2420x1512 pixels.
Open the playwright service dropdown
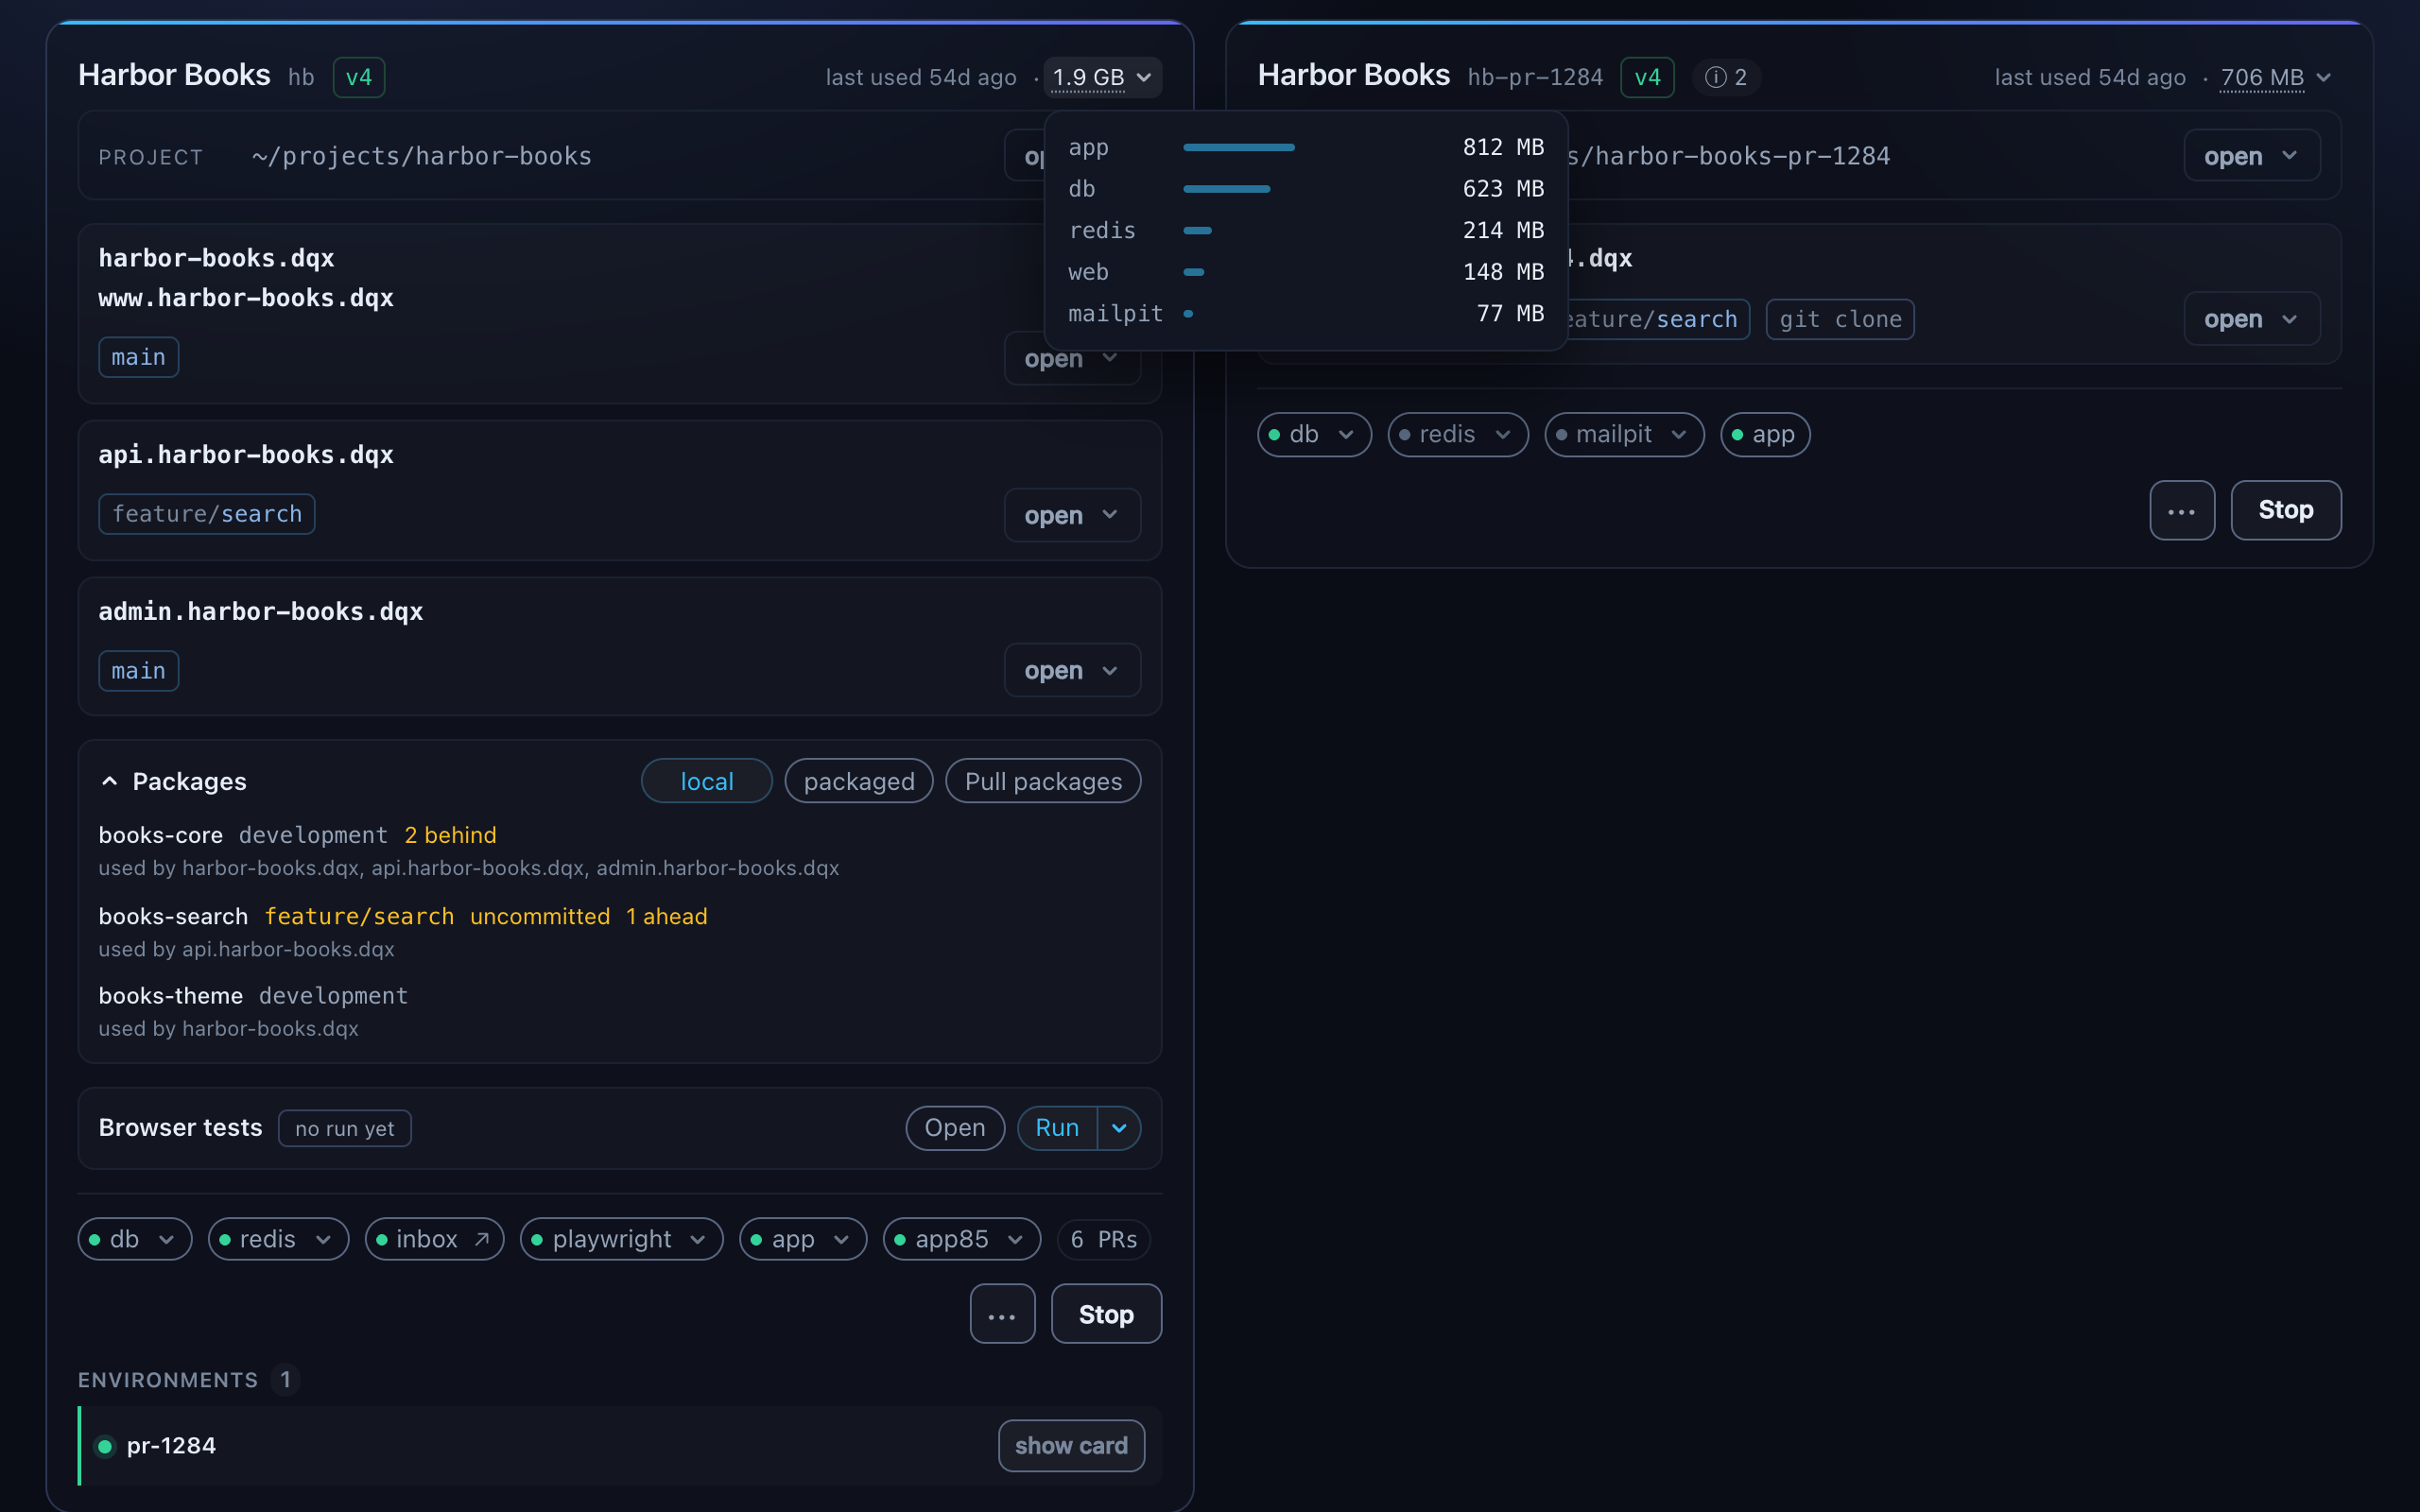click(x=621, y=1239)
